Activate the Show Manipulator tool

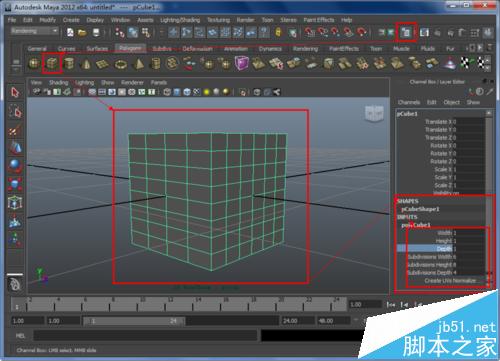(x=15, y=239)
